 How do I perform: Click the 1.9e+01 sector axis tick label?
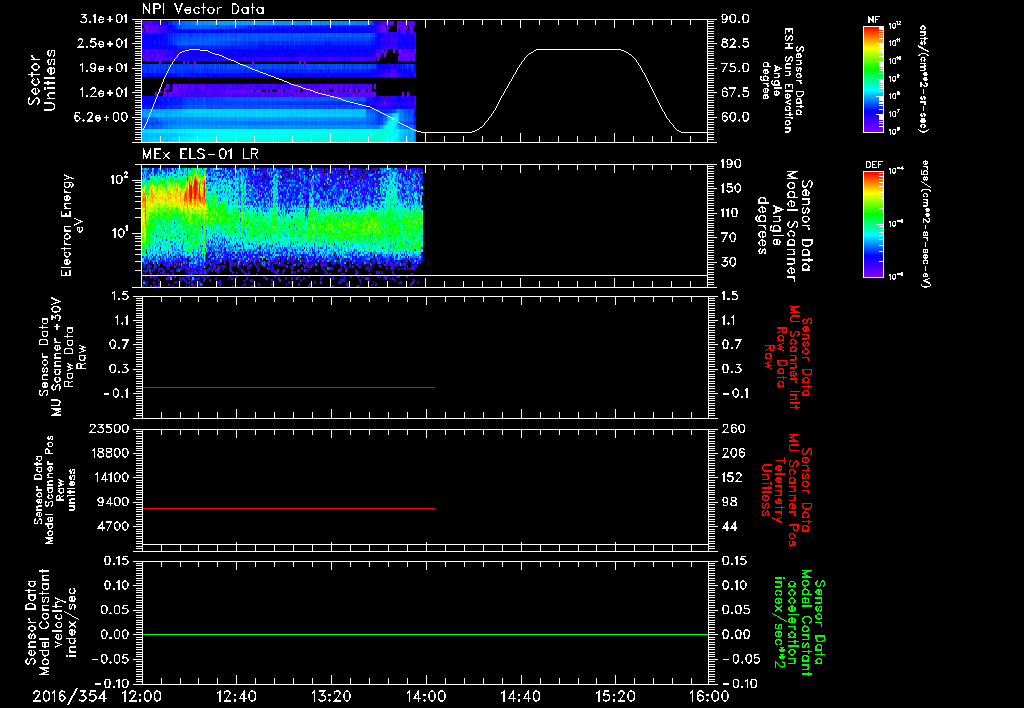point(104,68)
